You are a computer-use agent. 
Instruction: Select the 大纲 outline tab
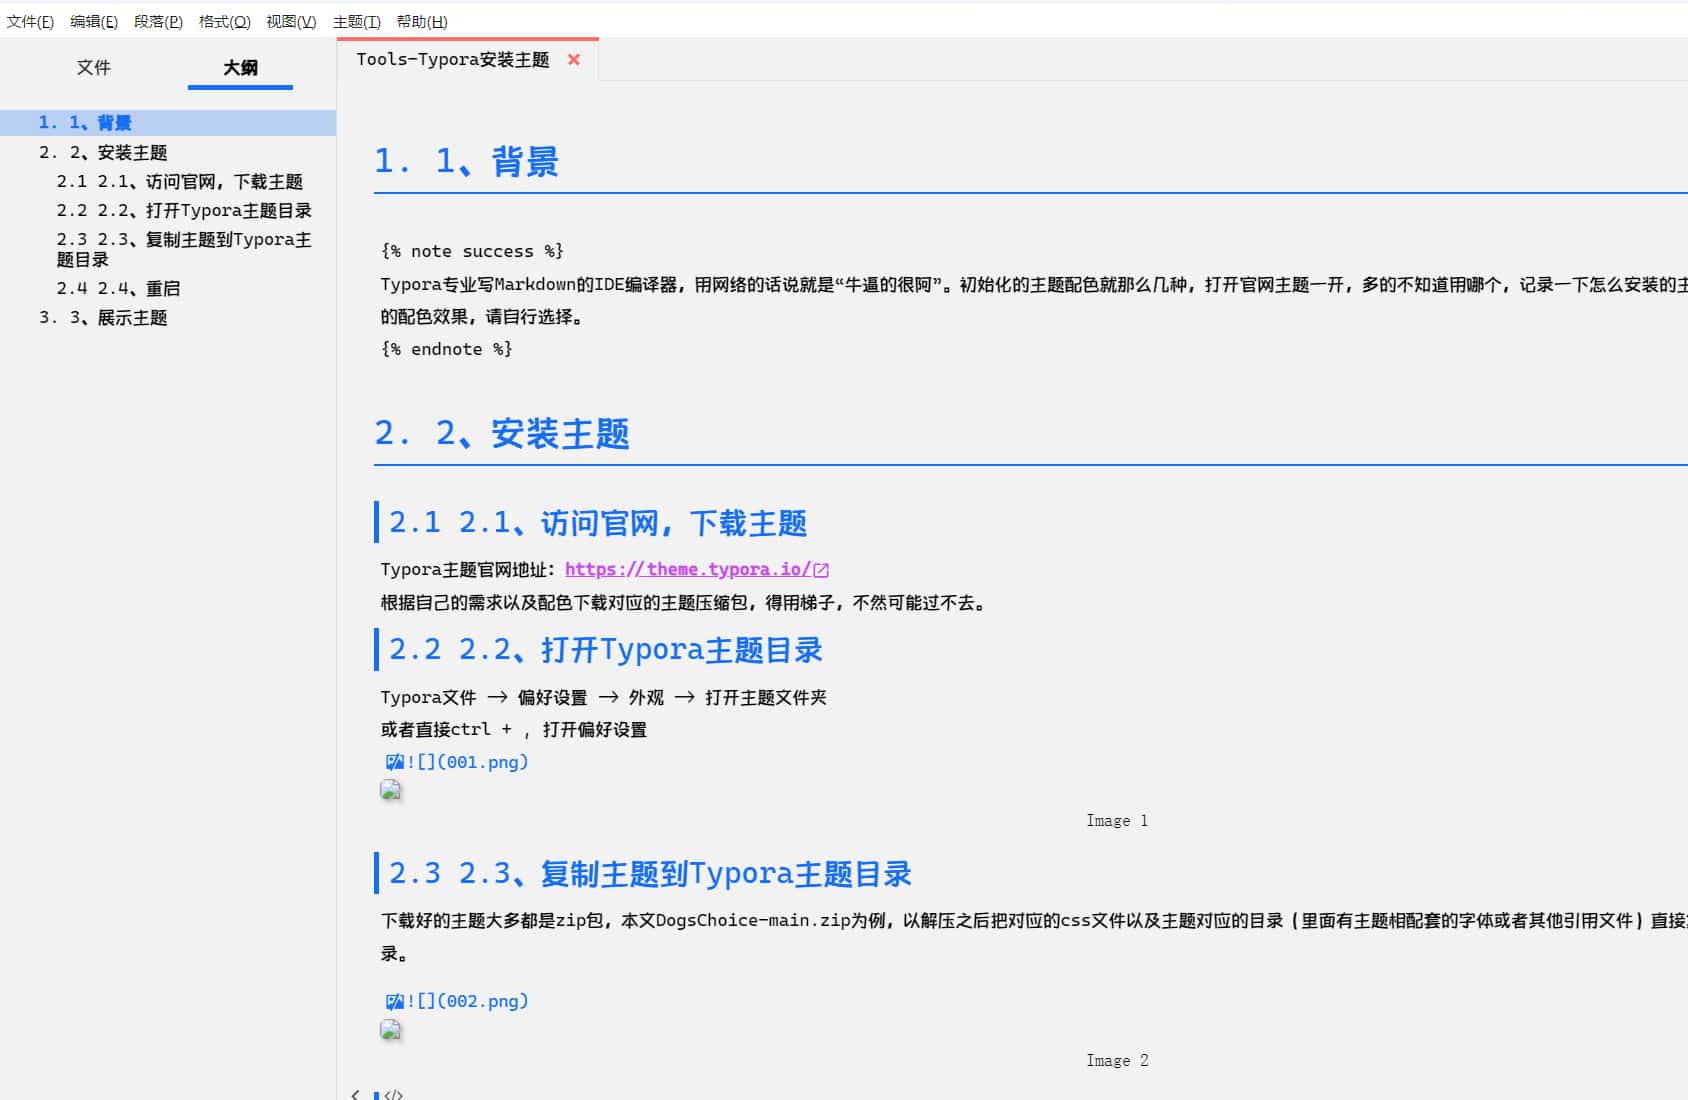pos(240,67)
